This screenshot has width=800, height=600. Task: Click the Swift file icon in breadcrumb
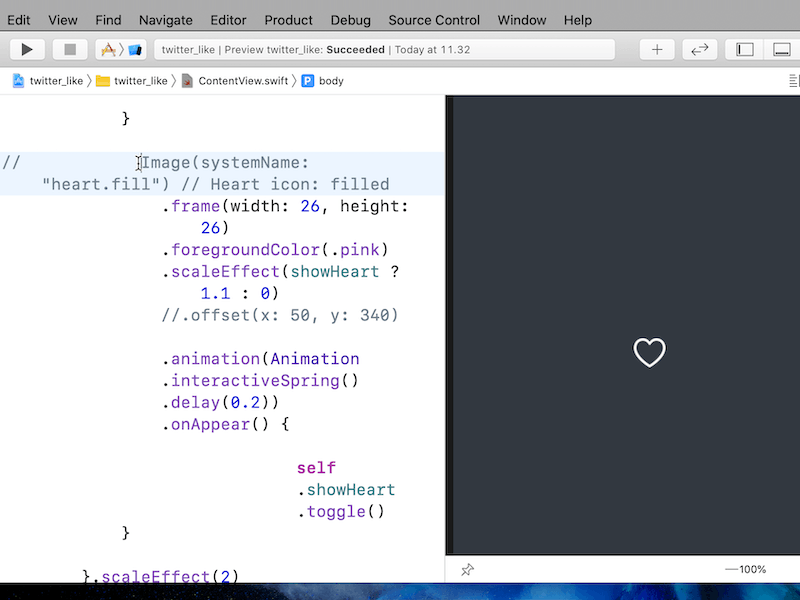pyautogui.click(x=187, y=81)
